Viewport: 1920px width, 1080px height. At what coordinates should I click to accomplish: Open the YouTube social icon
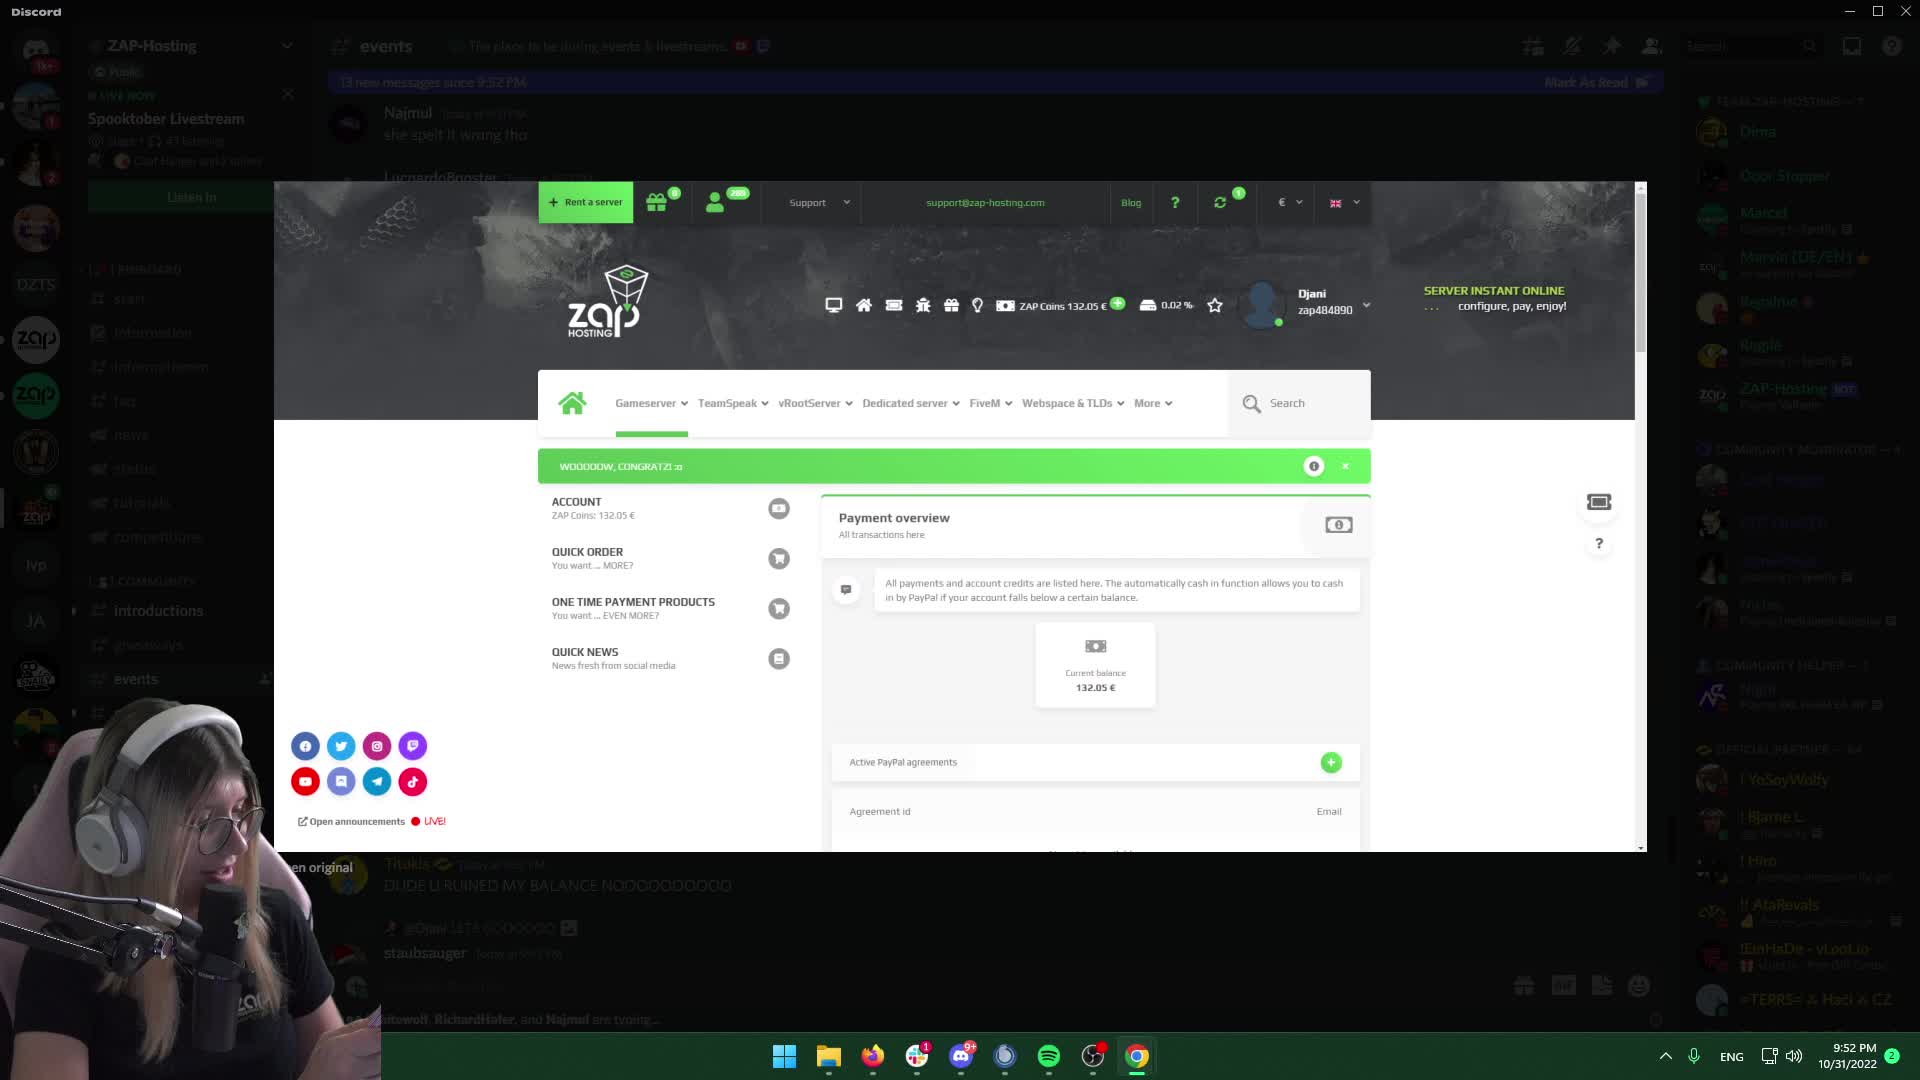(305, 782)
